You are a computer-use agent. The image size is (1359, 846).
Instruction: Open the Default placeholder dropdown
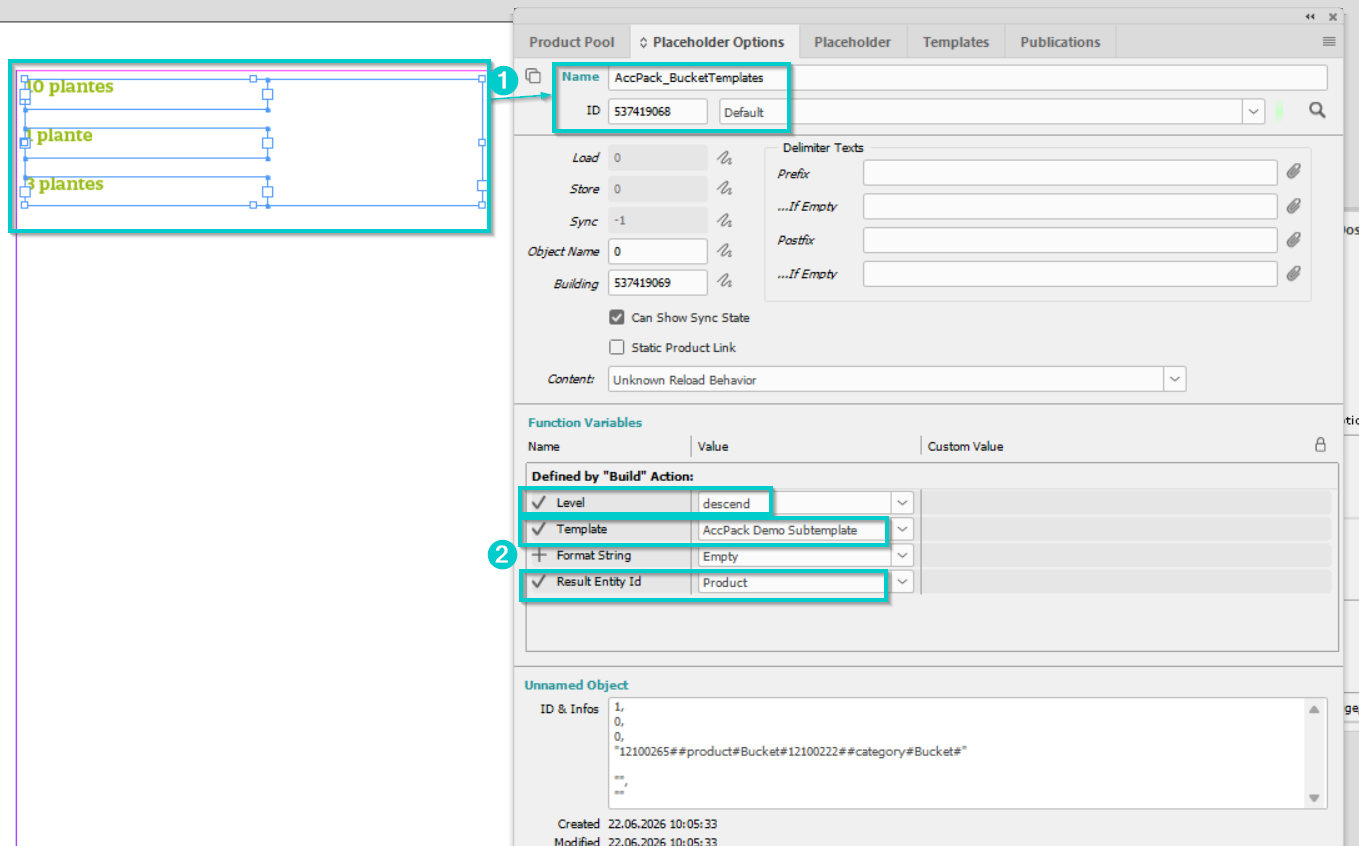(1254, 112)
